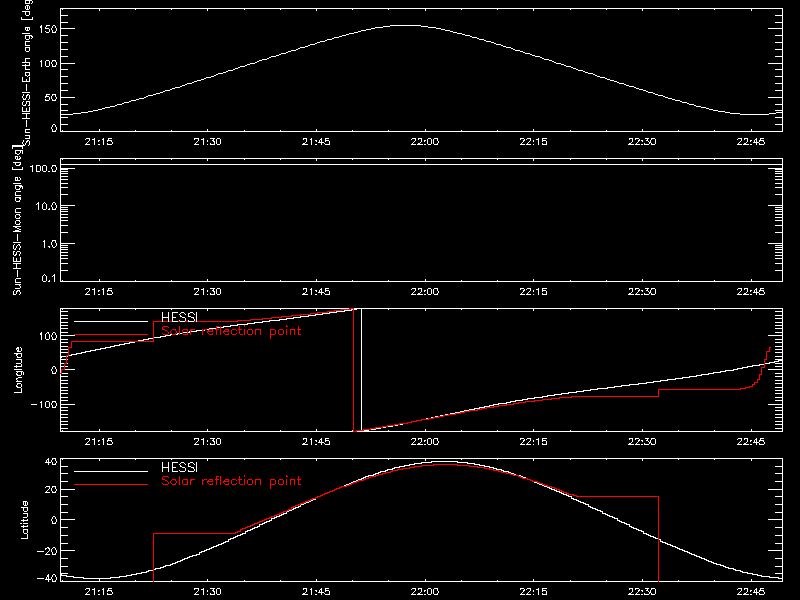Click "22:45" time label under Earth angle plot
Screen dimensions: 800x600
751,142
